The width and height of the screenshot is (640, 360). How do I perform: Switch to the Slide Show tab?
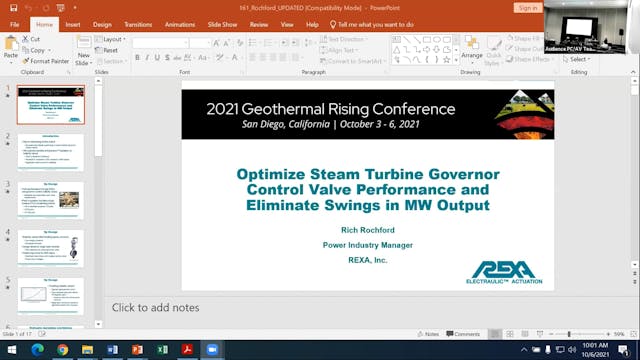click(x=222, y=24)
